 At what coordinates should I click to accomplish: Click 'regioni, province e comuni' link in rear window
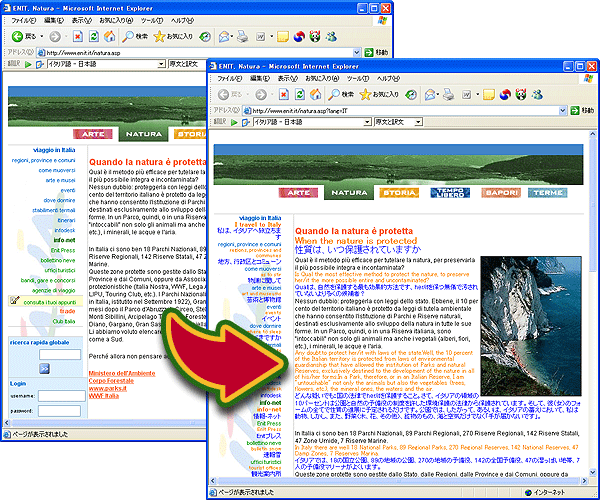(x=44, y=161)
